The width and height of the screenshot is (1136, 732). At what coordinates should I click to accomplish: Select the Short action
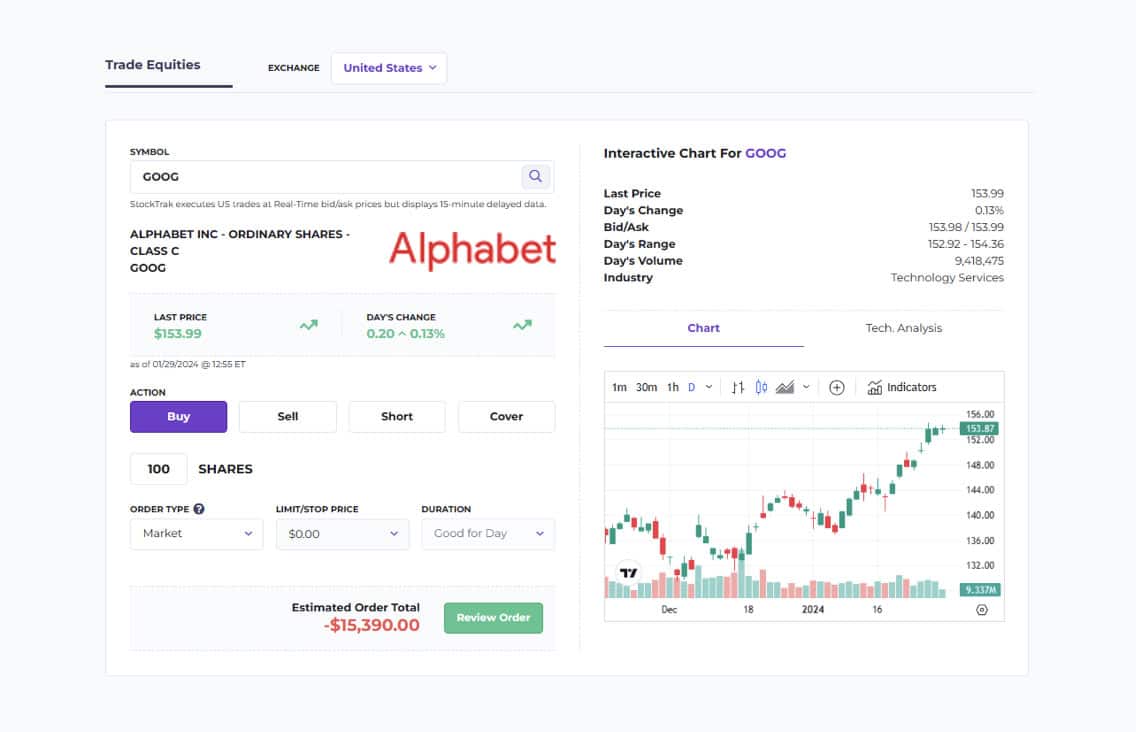tap(397, 417)
